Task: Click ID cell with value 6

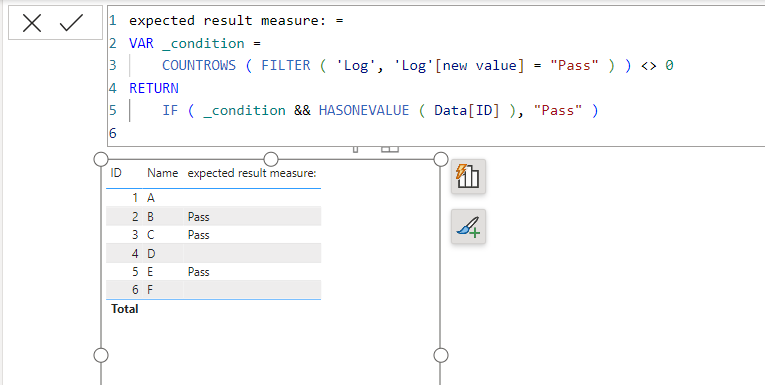Action: tap(135, 290)
